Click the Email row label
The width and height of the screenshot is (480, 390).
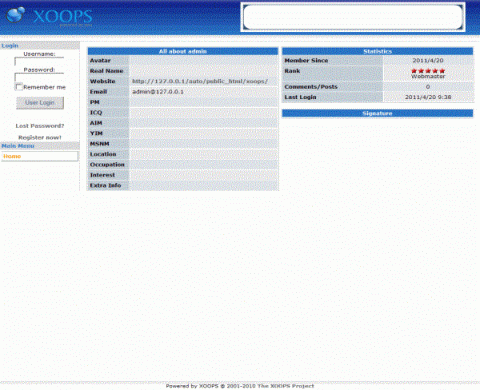[x=98, y=92]
